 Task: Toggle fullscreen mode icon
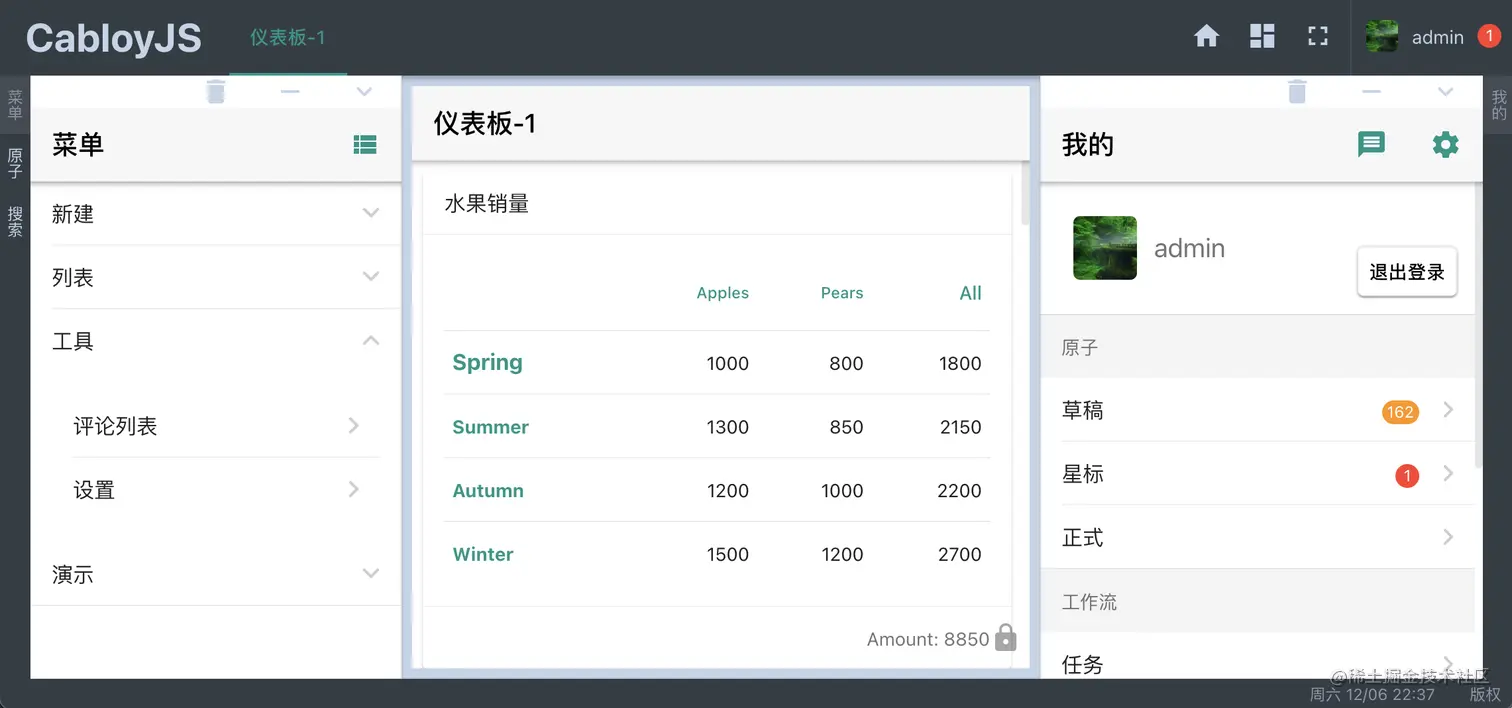[1318, 37]
